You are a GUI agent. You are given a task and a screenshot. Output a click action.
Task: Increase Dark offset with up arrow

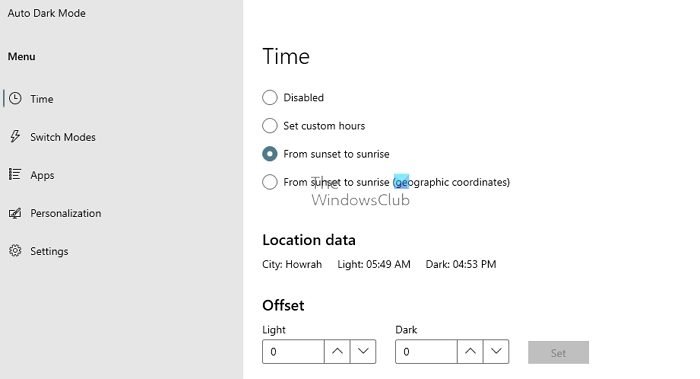(x=470, y=351)
